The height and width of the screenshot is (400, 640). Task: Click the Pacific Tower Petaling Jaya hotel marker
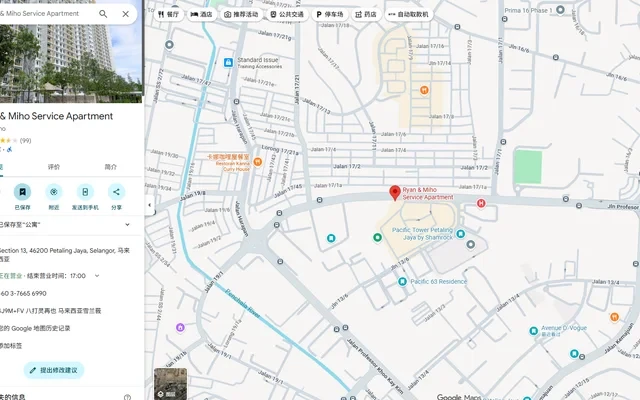click(x=461, y=233)
